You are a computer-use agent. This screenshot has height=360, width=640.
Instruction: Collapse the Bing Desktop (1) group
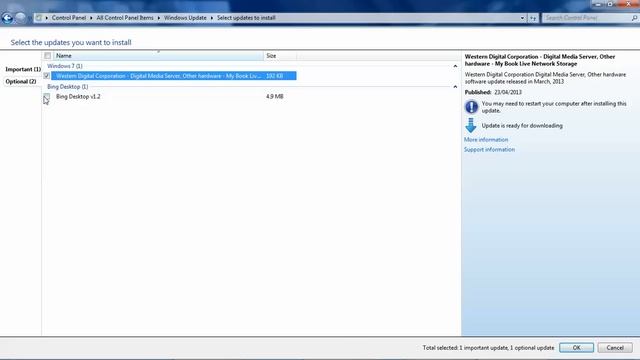455,87
